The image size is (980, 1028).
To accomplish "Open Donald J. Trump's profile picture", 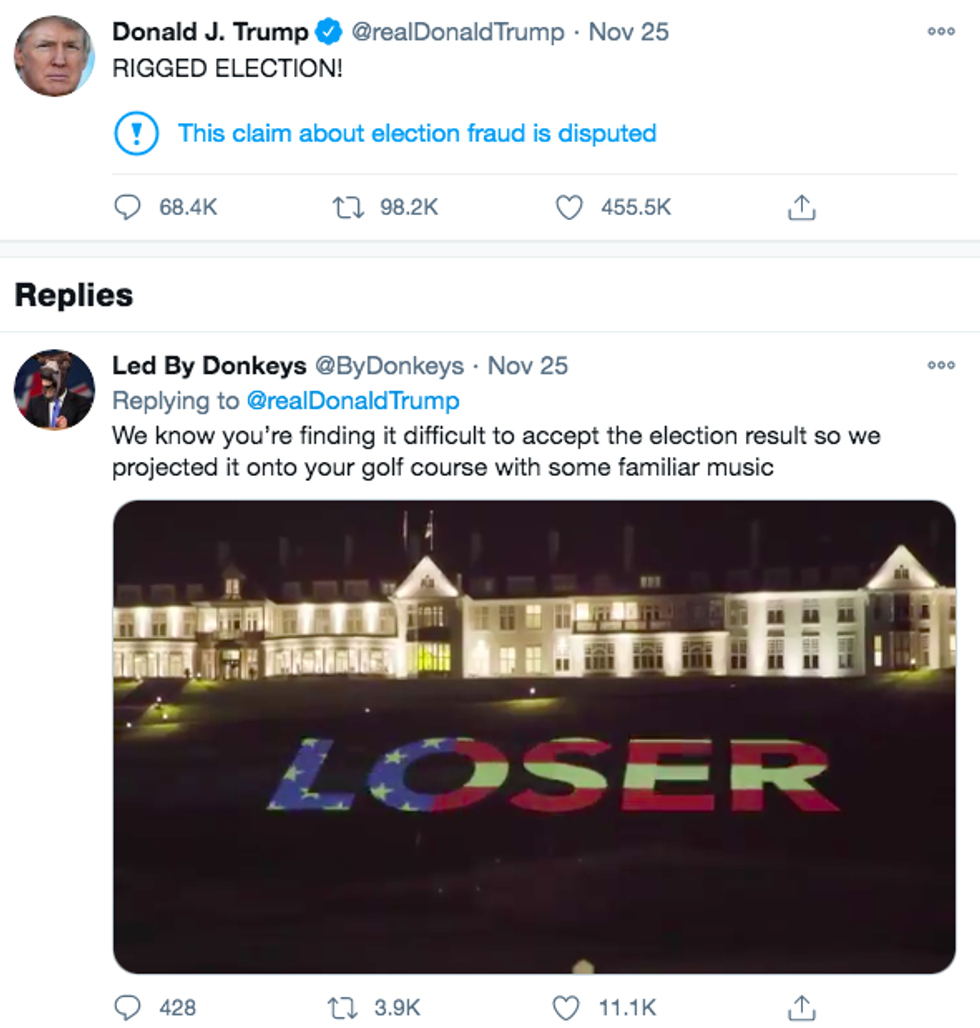I will coord(53,56).
